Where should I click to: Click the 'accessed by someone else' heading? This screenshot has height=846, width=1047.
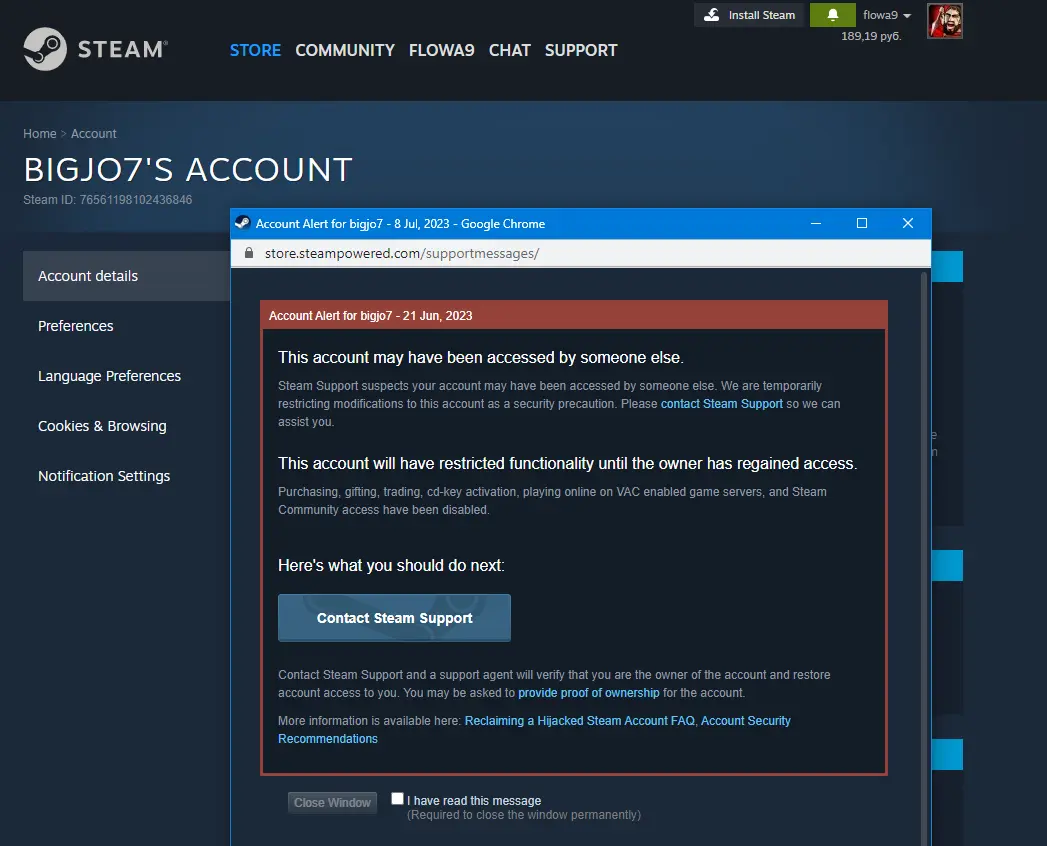point(481,357)
